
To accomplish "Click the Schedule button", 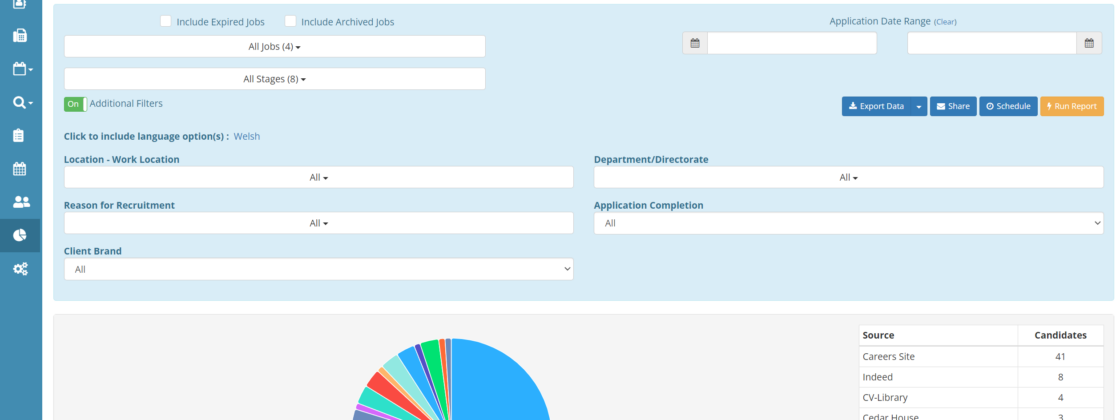I will click(x=1008, y=106).
